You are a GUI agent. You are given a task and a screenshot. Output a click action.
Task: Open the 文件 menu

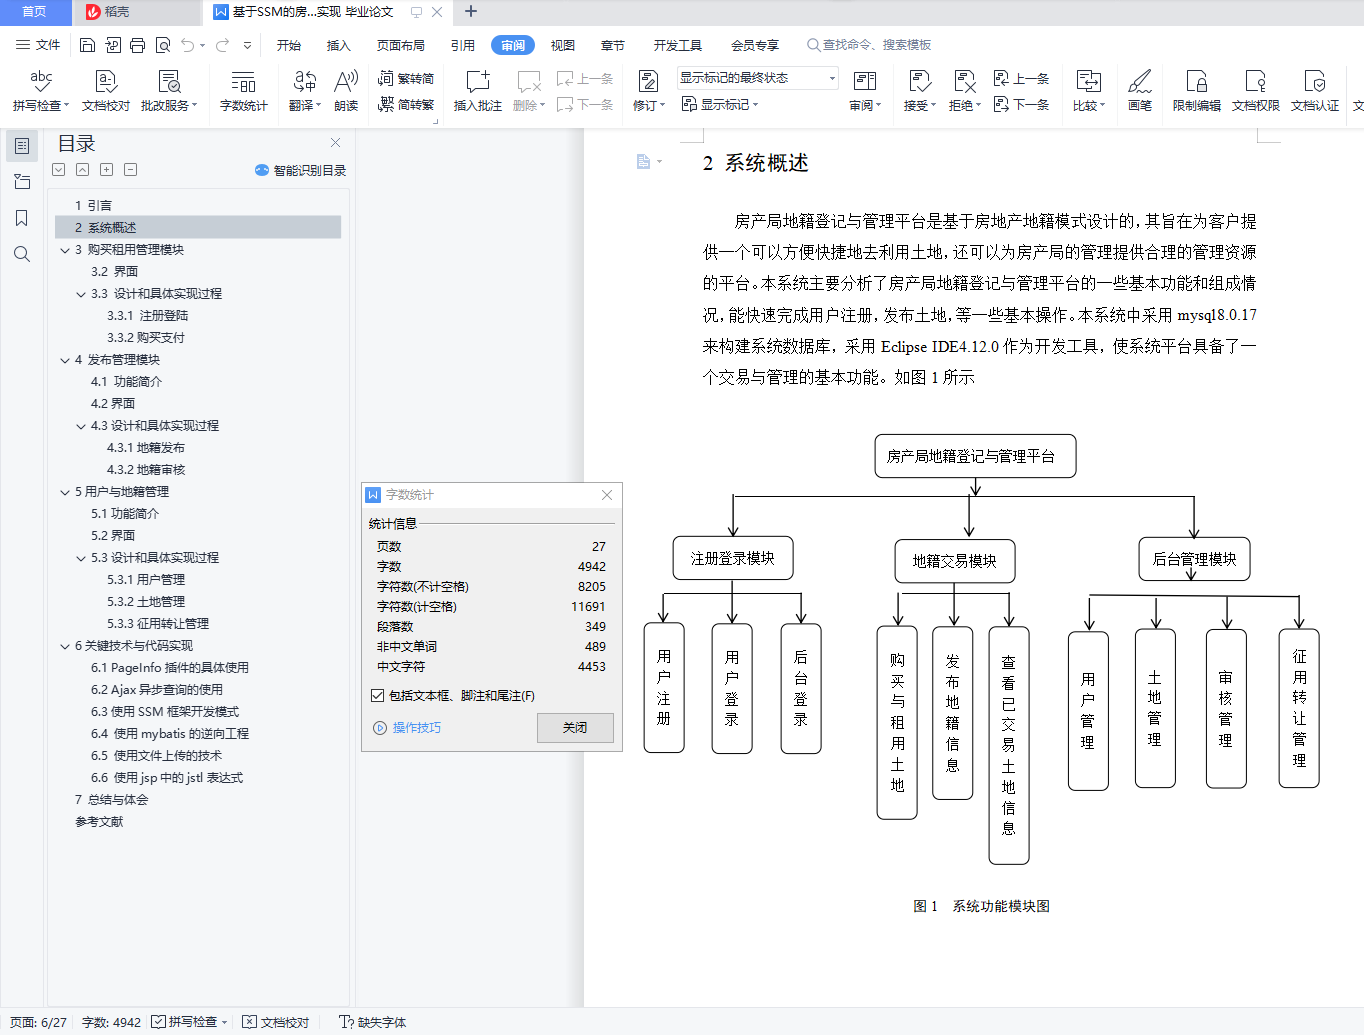[x=38, y=45]
